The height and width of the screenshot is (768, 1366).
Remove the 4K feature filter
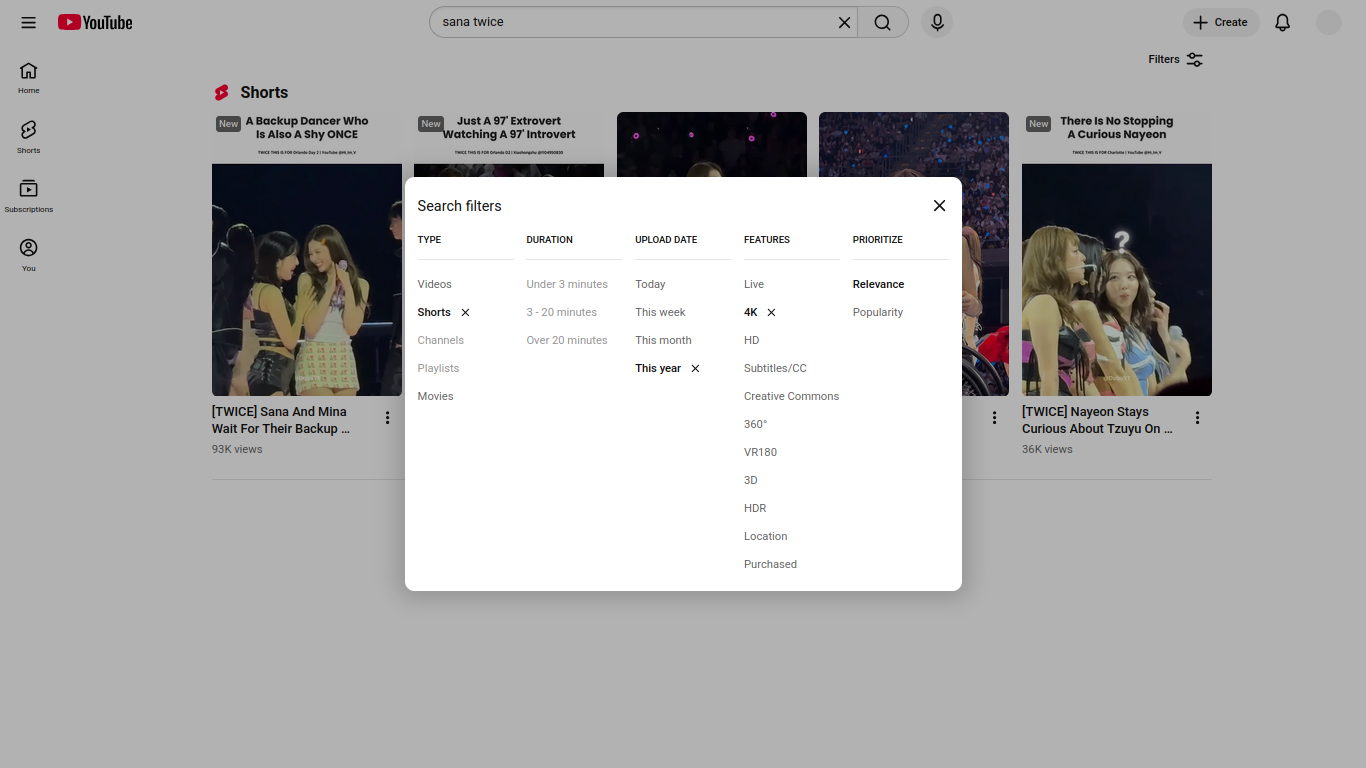(x=771, y=313)
